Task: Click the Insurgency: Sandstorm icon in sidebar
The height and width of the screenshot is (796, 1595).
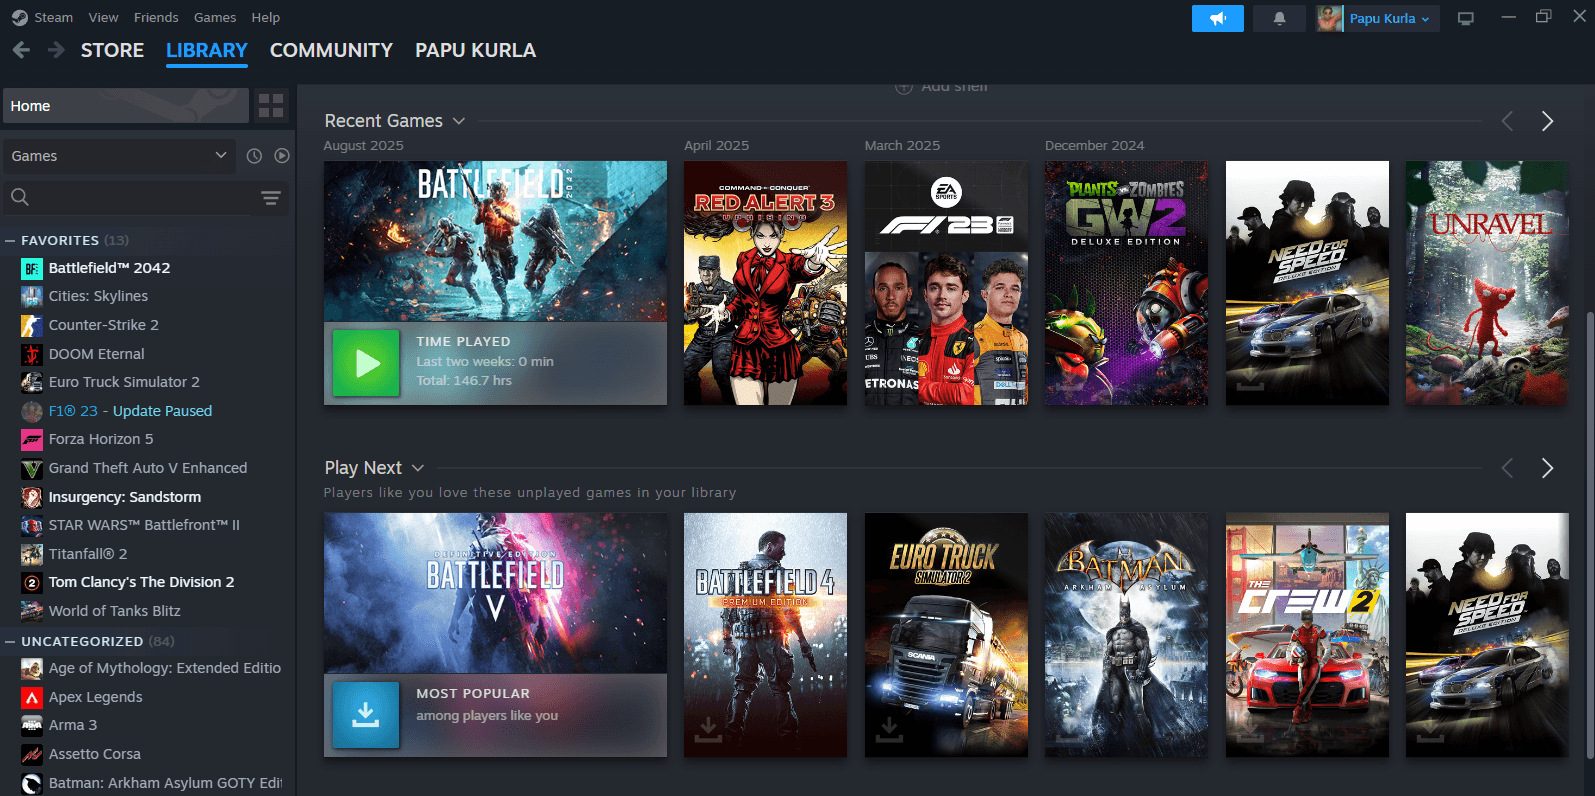Action: [32, 497]
